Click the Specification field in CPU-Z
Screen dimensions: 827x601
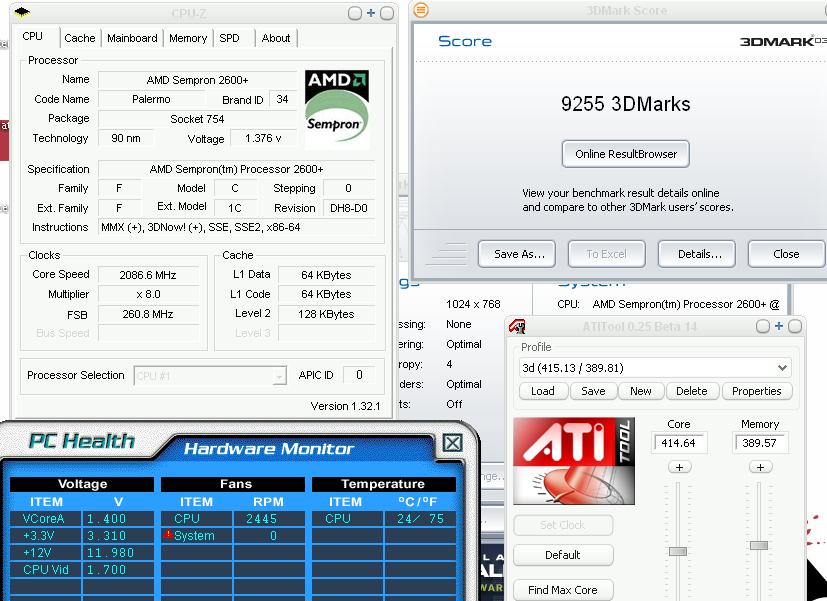click(x=236, y=169)
